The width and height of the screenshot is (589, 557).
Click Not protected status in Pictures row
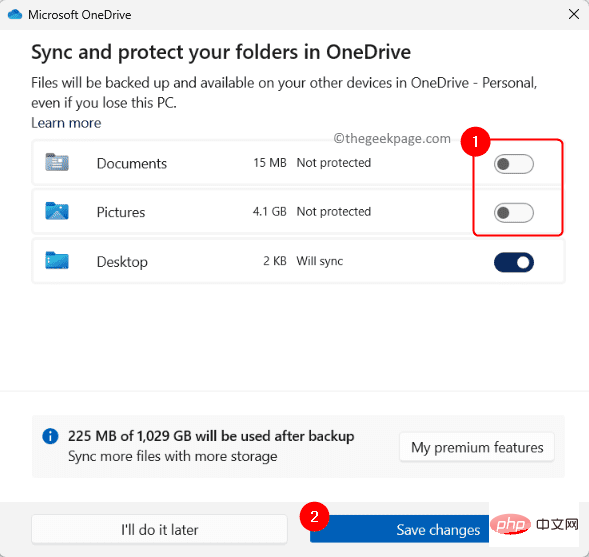(334, 212)
